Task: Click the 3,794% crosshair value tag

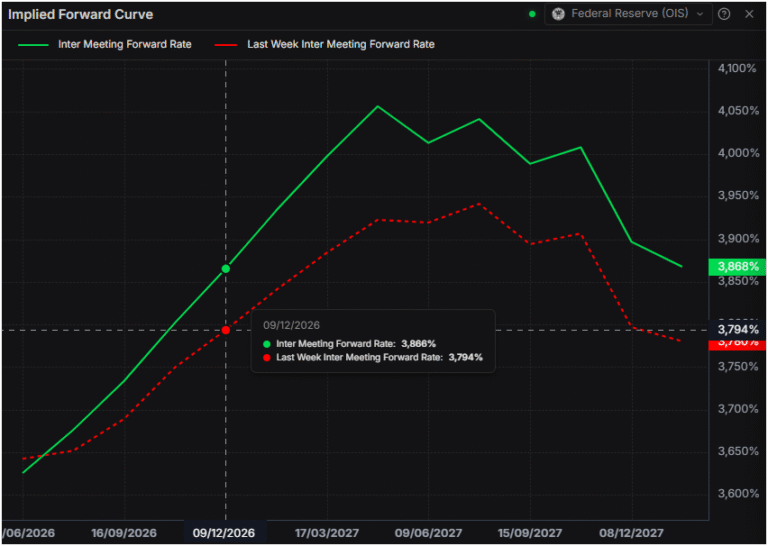Action: pyautogui.click(x=738, y=329)
